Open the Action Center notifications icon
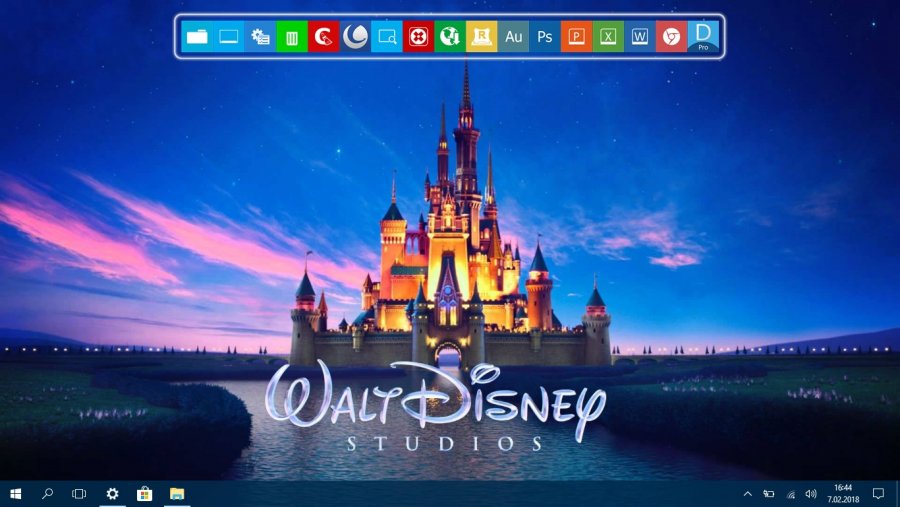Image resolution: width=900 pixels, height=507 pixels. [x=878, y=494]
